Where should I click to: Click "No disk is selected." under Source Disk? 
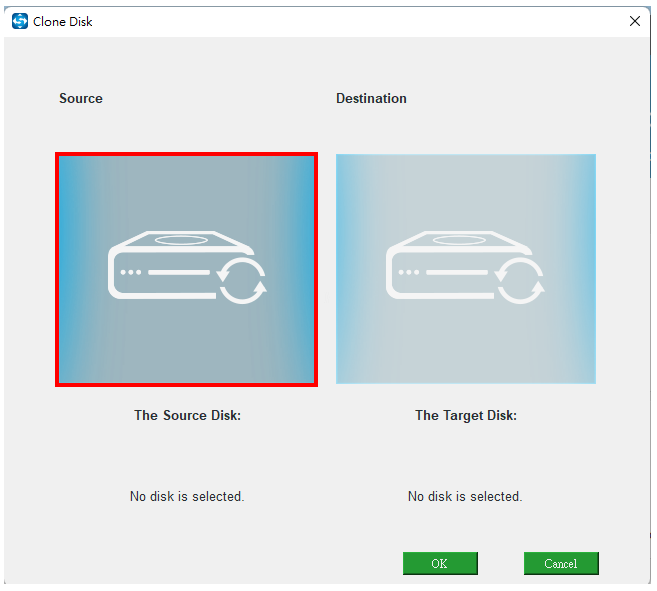[187, 496]
